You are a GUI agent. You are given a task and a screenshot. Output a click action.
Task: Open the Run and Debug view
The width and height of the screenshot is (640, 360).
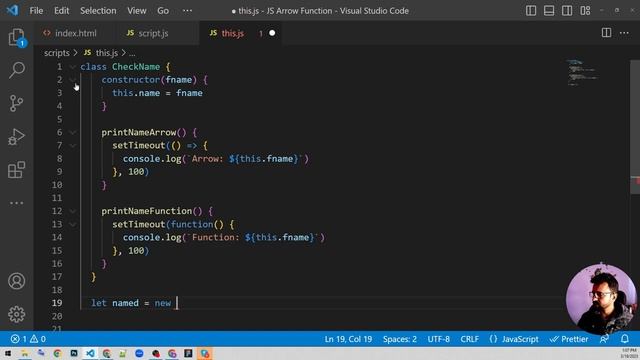click(16, 137)
